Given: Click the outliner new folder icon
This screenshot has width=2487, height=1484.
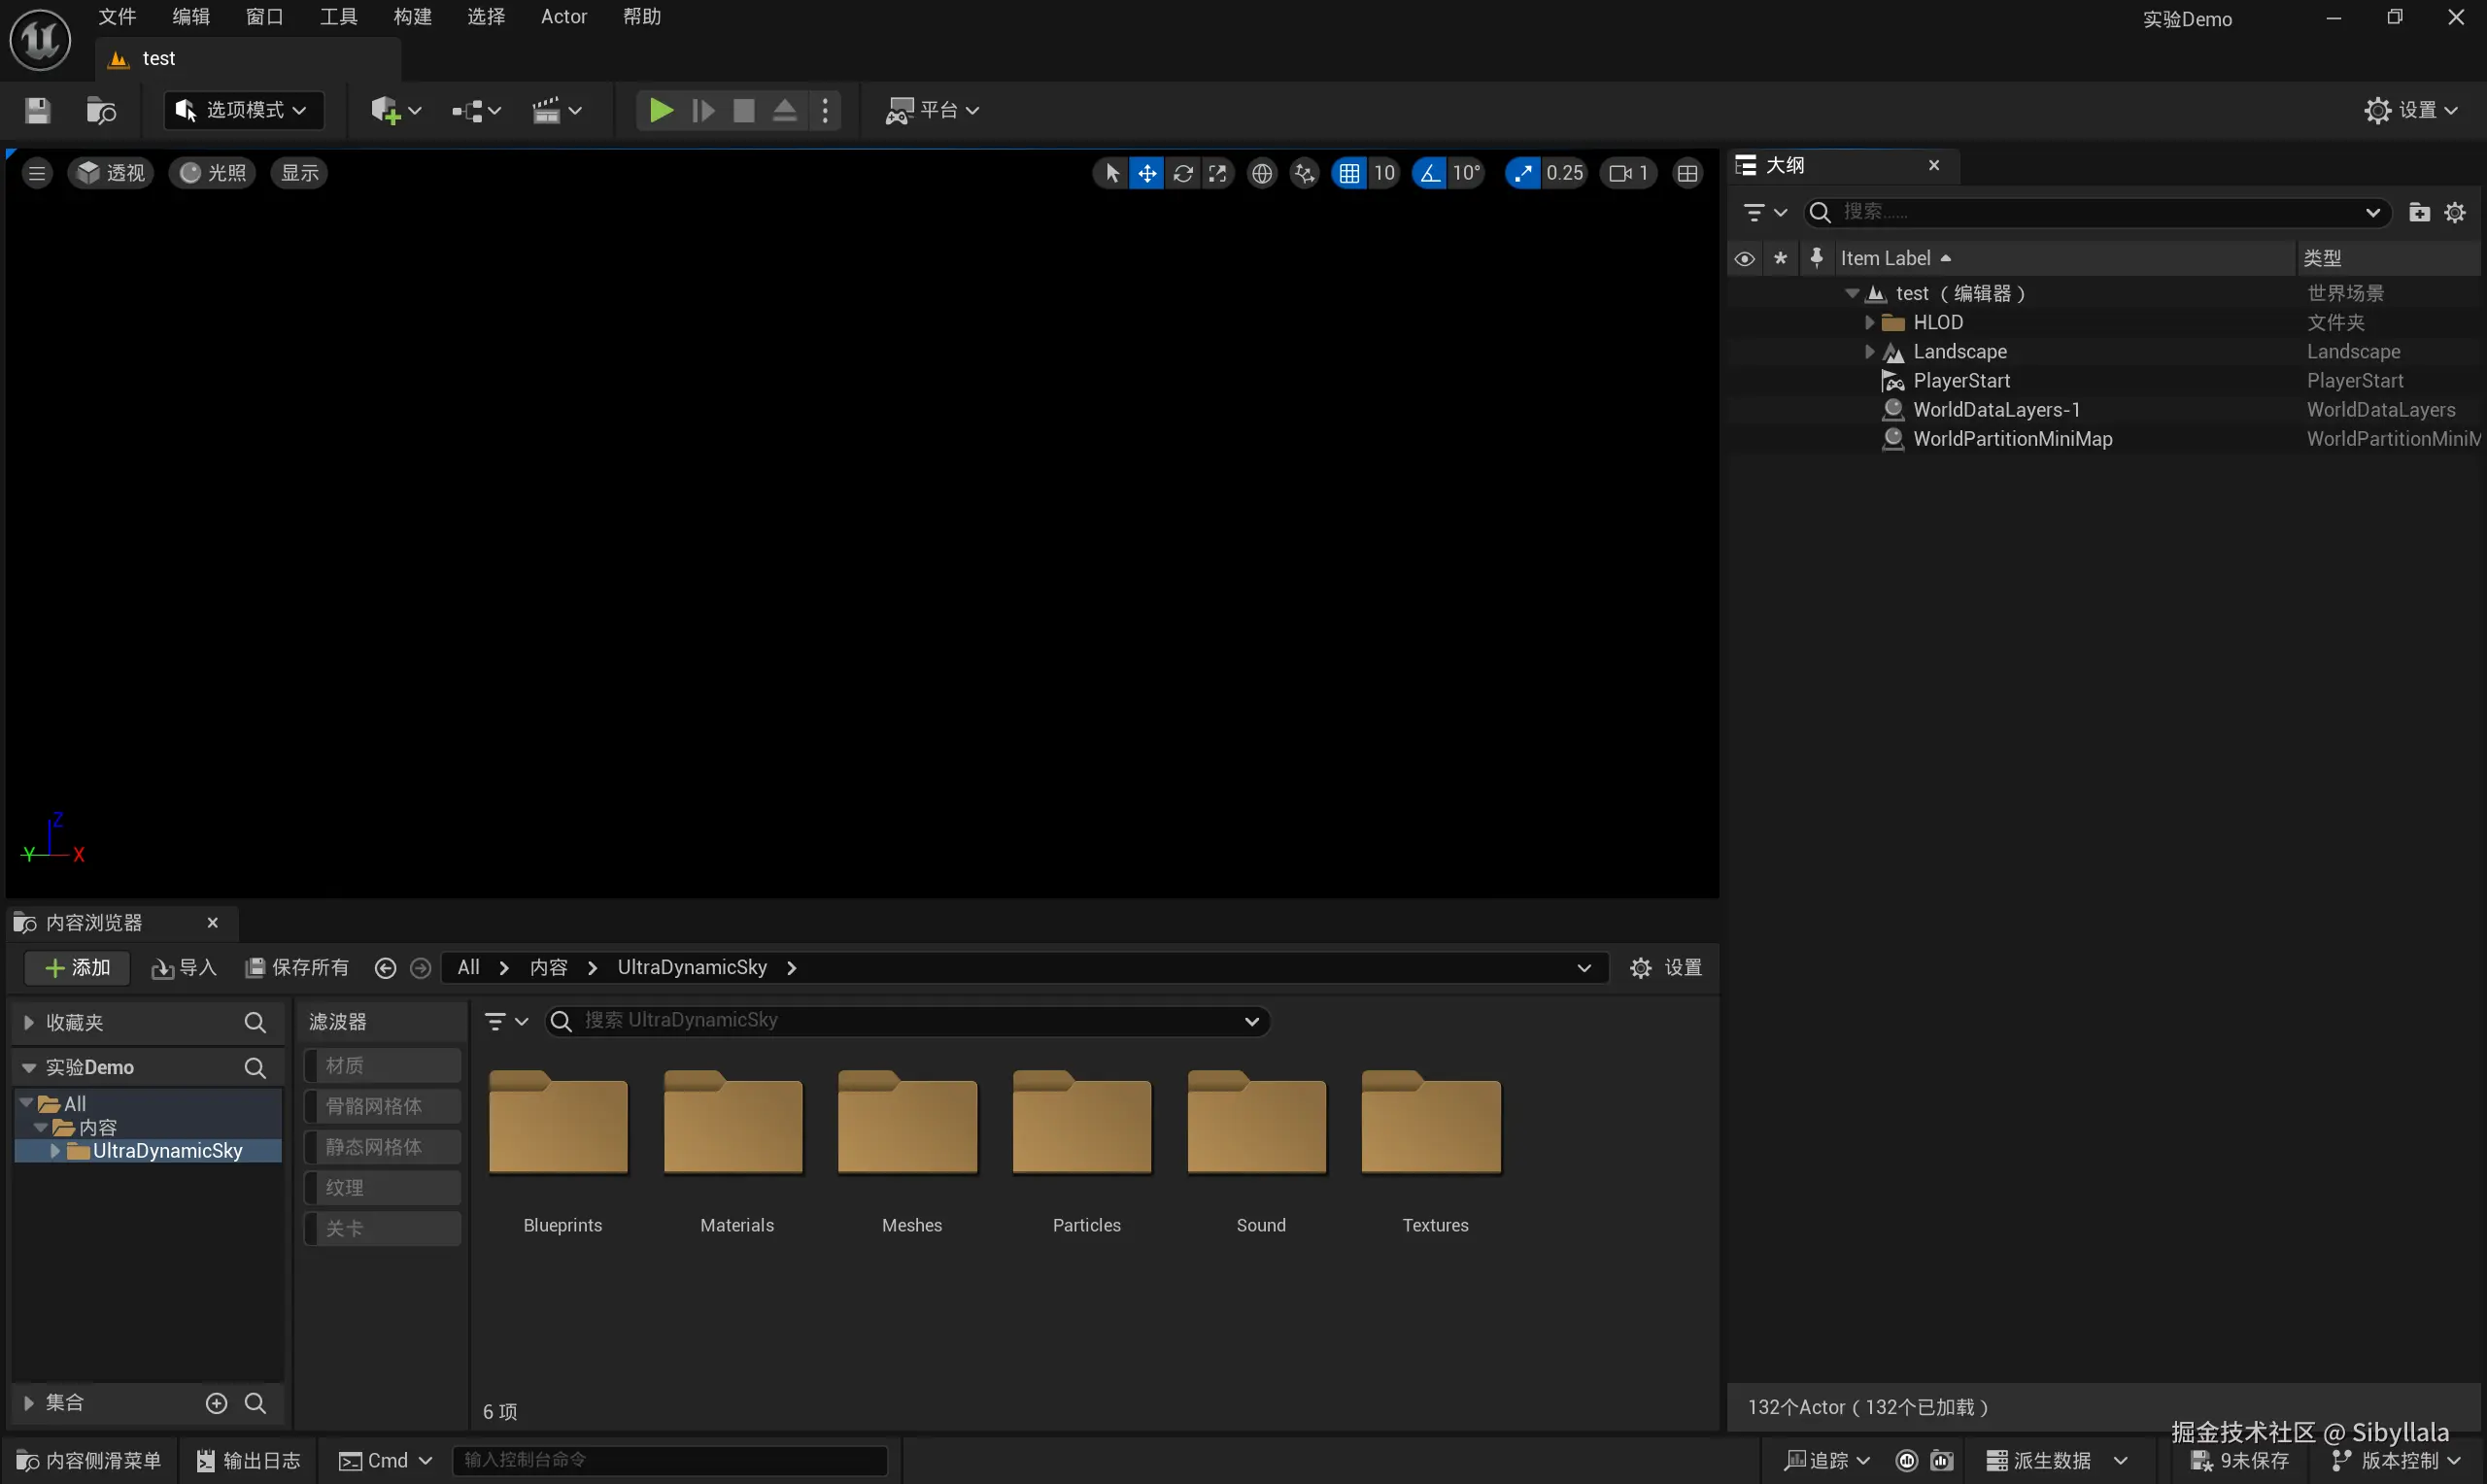Looking at the screenshot, I should click(2419, 212).
